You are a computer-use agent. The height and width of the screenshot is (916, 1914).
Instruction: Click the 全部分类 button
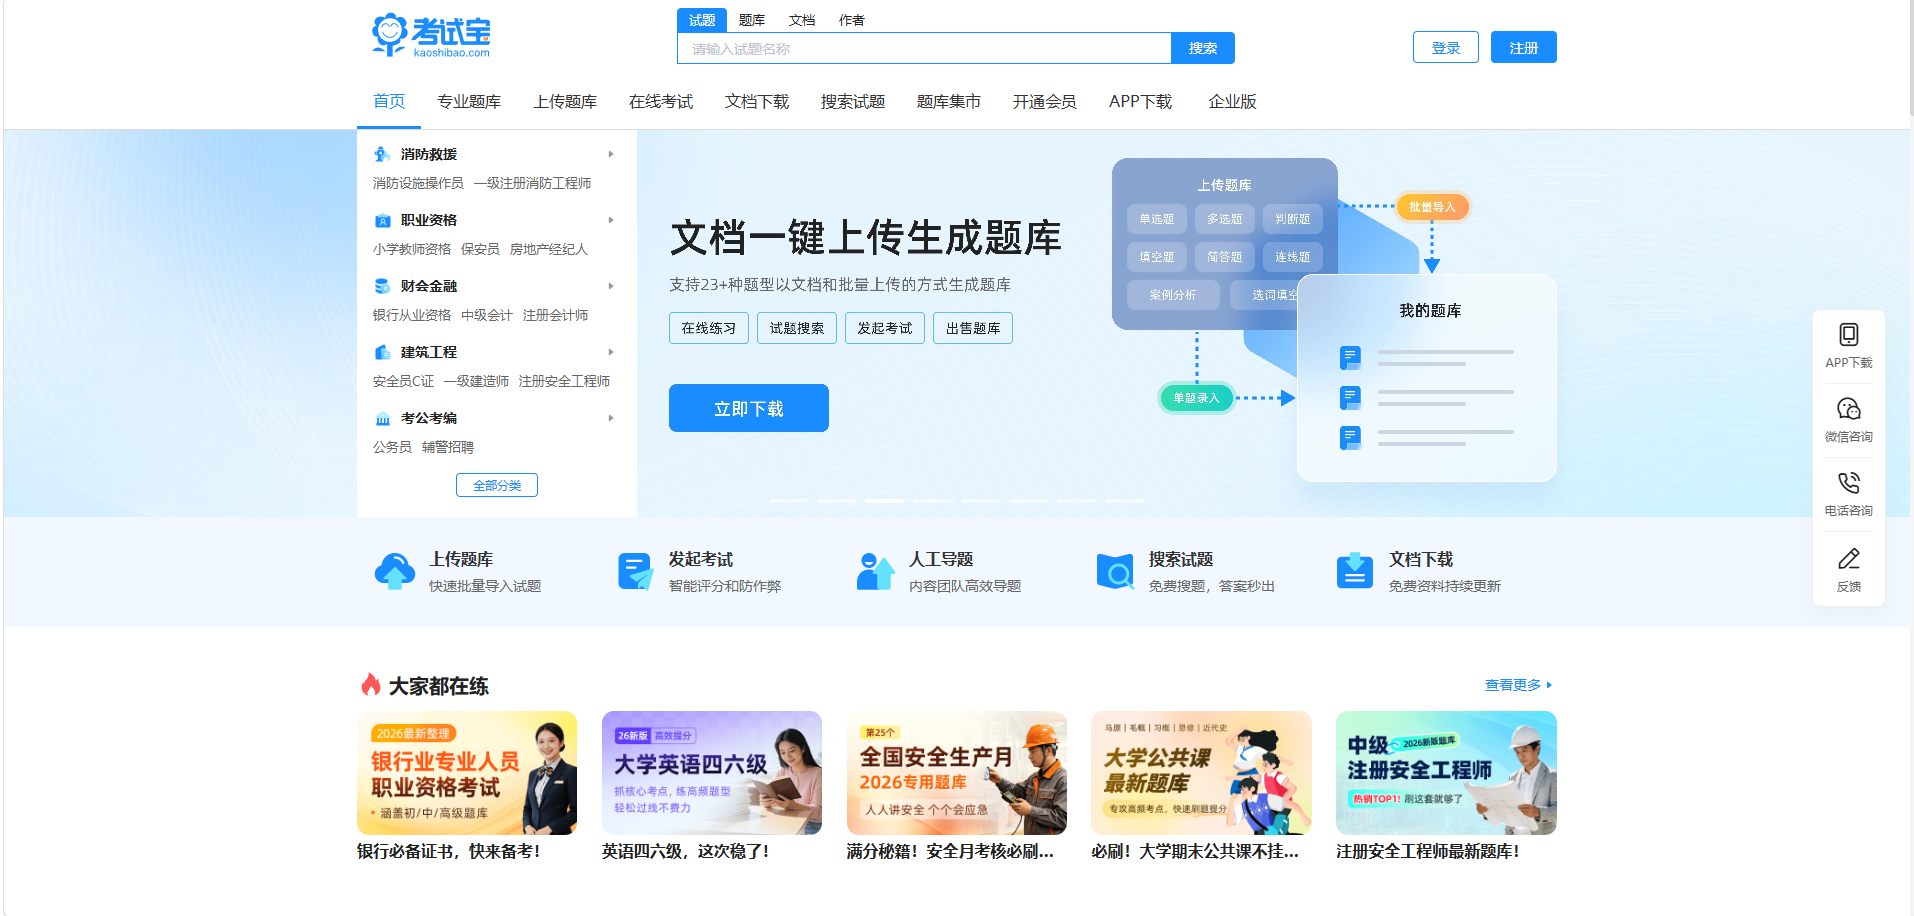(497, 485)
